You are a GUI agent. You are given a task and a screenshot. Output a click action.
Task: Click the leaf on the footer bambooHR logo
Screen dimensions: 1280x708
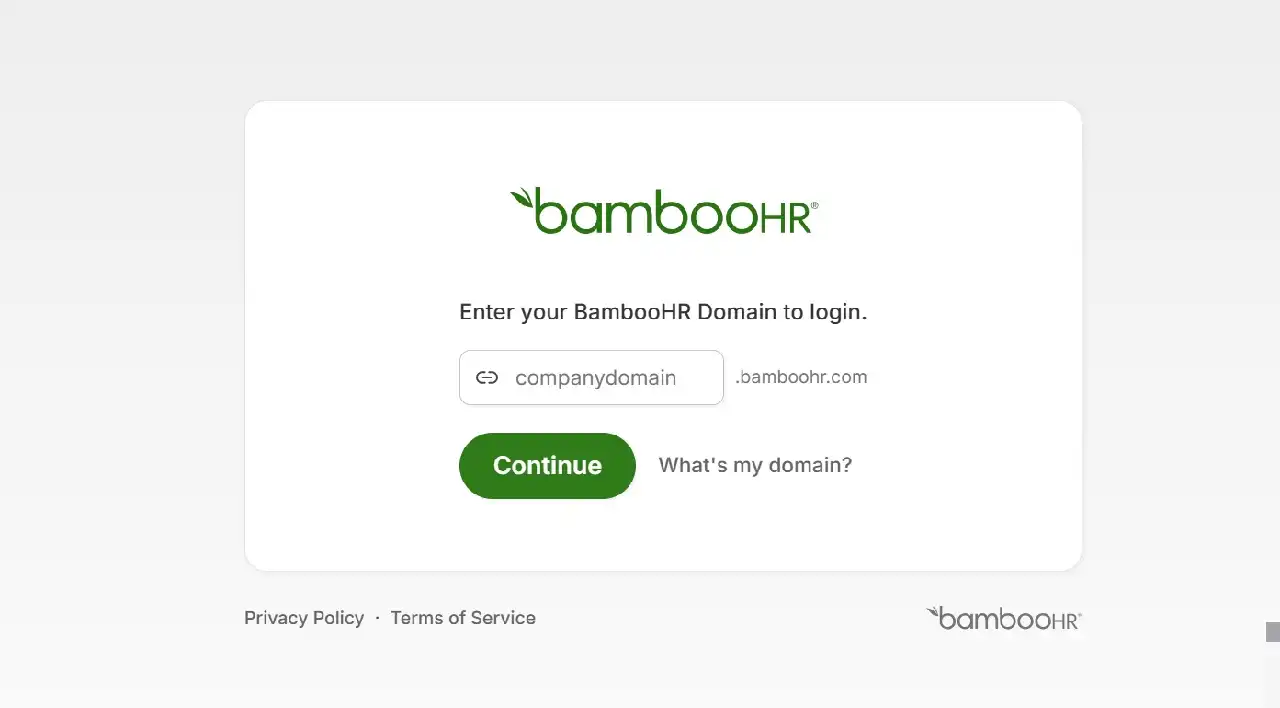932,612
